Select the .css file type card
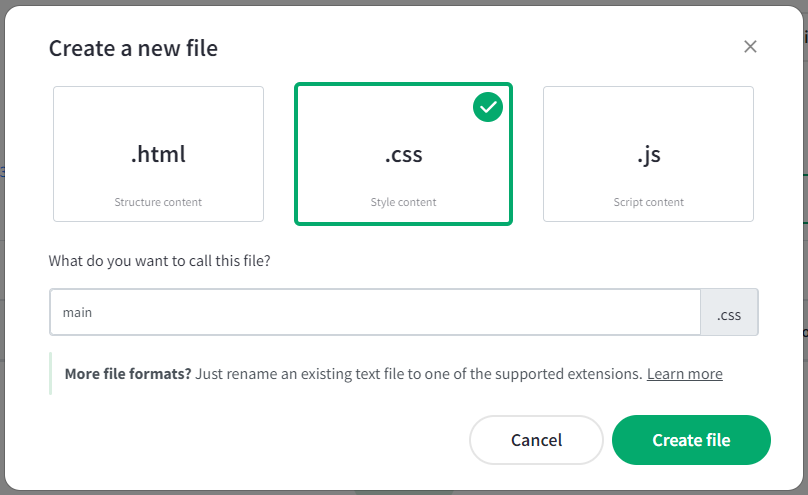Screen dimensions: 808x495 (x=403, y=153)
